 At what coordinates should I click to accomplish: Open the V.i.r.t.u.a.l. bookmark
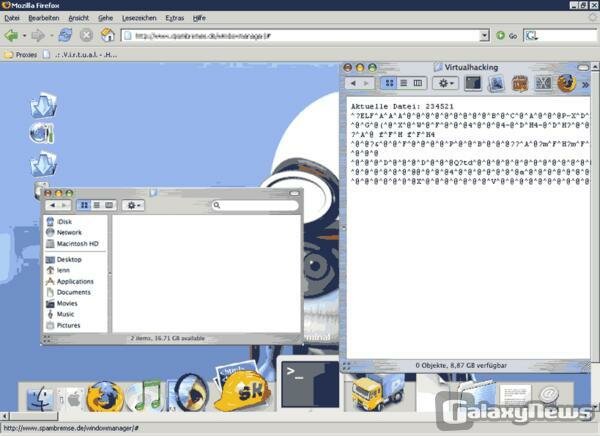click(80, 55)
